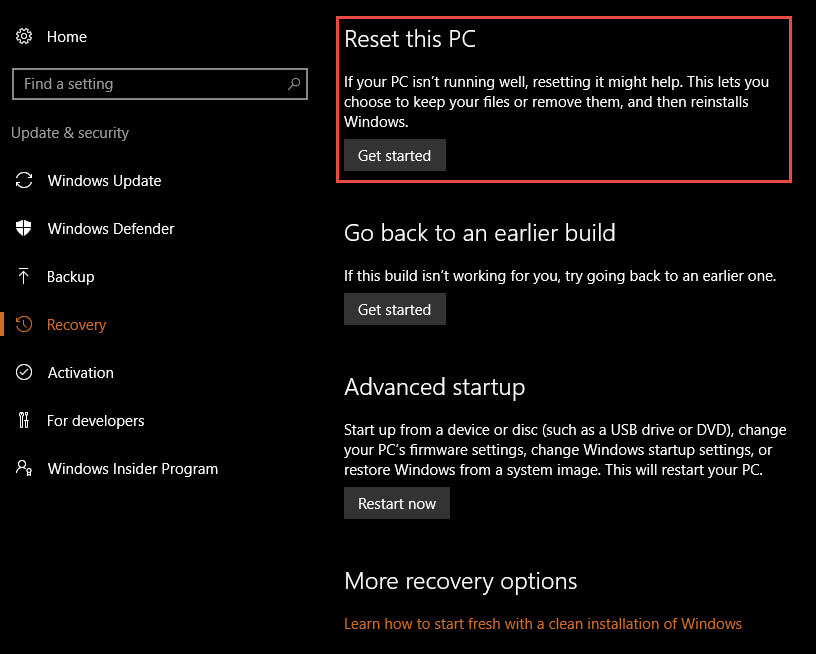Open the clean installation of Windows link
Image resolution: width=816 pixels, height=654 pixels.
coord(543,623)
